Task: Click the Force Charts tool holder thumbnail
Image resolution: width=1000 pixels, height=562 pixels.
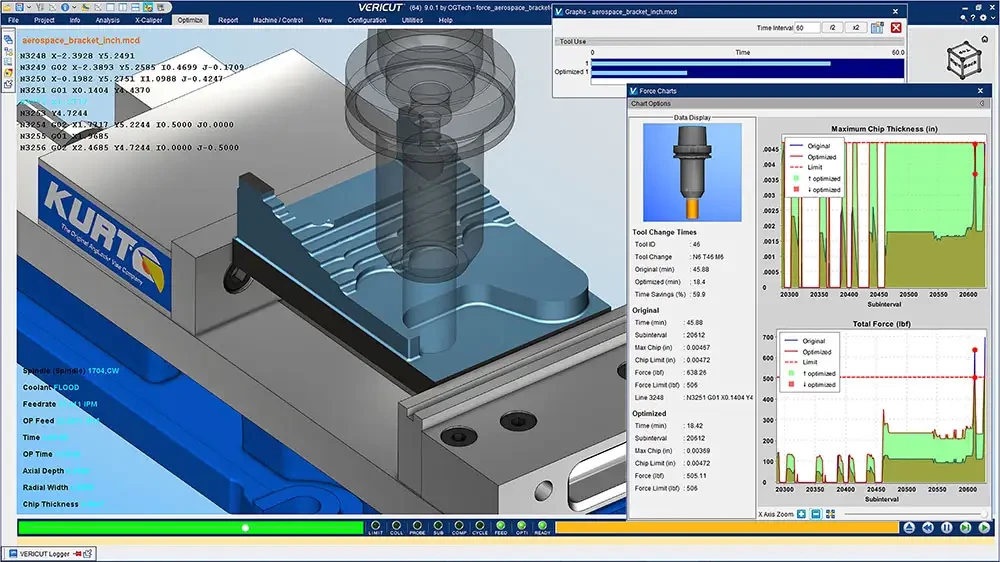Action: 692,172
